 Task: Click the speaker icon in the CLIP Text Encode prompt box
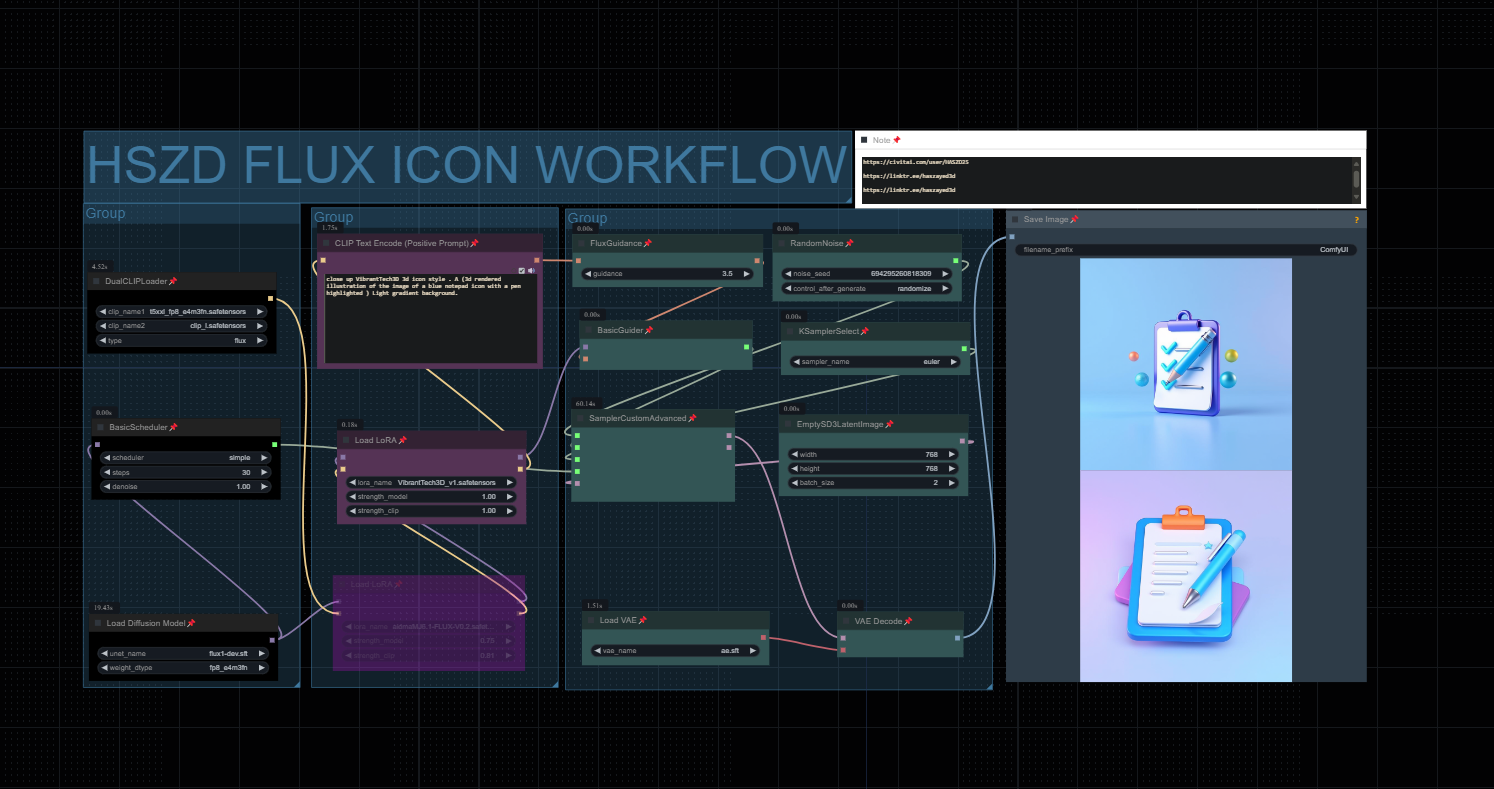[x=531, y=270]
